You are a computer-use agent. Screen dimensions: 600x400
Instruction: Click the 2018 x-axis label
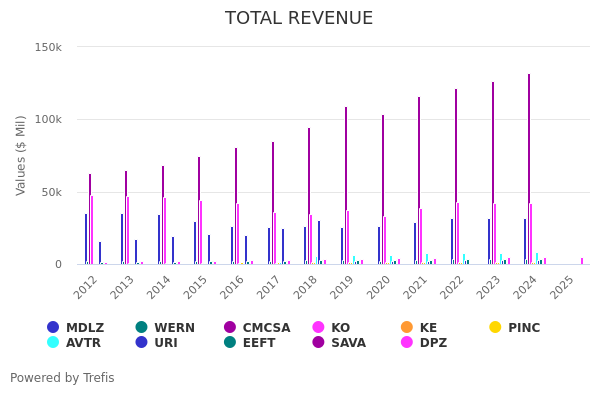305,287
